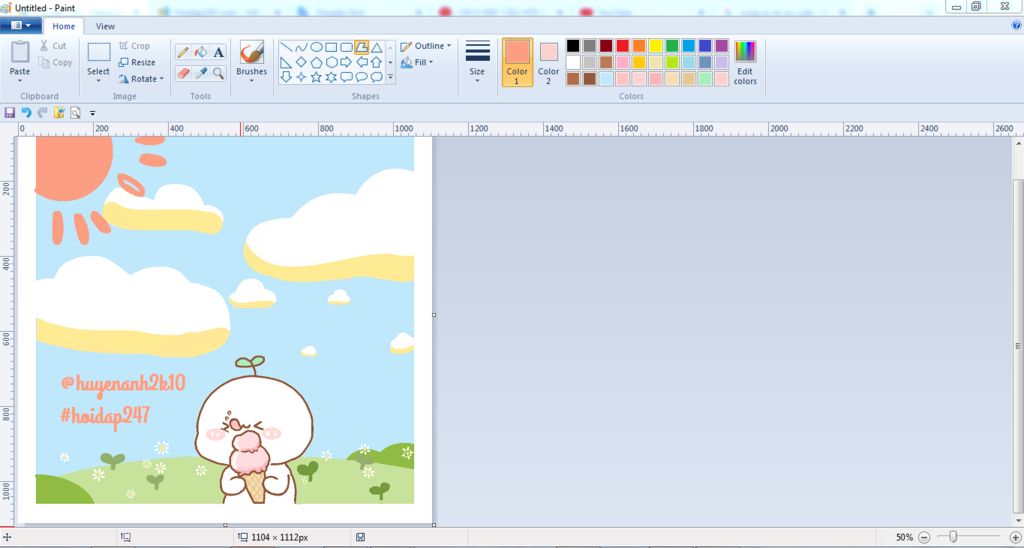This screenshot has height=548, width=1024.
Task: Activate Color 2 background selector
Action: point(549,62)
